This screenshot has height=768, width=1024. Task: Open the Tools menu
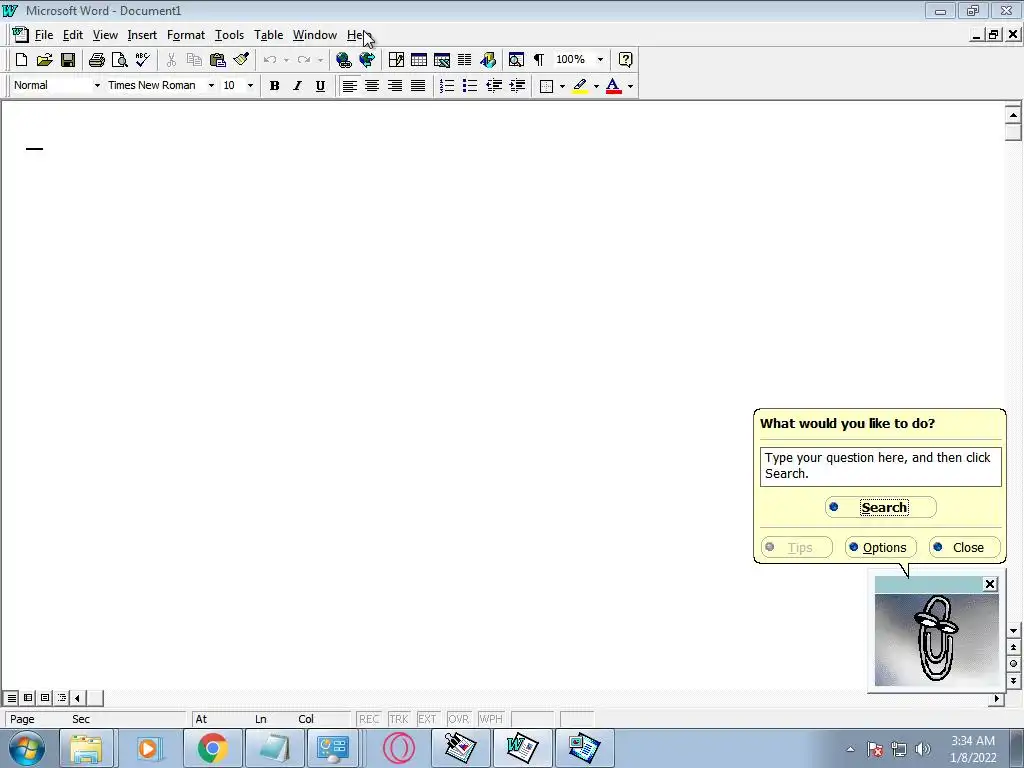[x=229, y=35]
